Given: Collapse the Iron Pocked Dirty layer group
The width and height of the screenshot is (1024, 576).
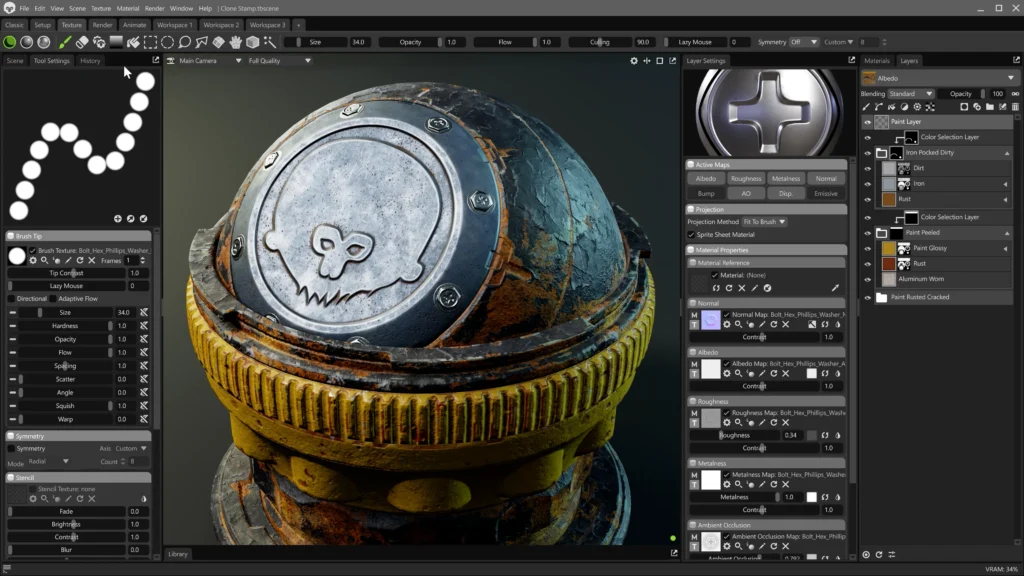Looking at the screenshot, I should [x=1006, y=153].
